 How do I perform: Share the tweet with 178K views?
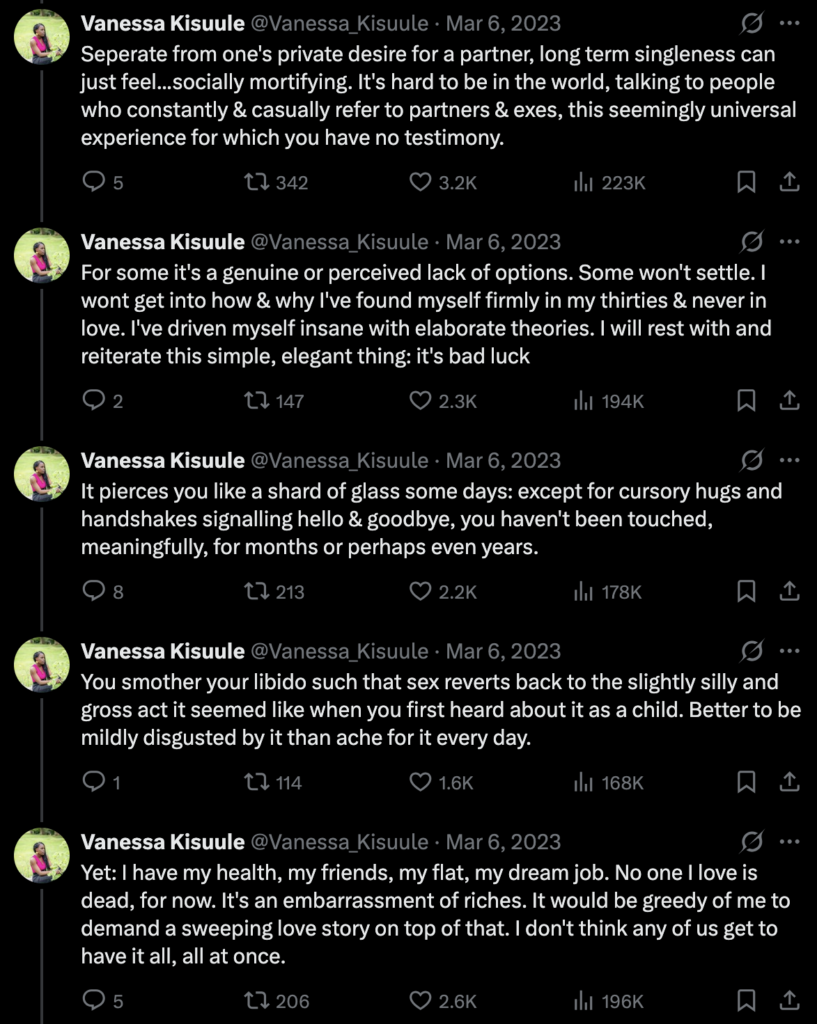pos(788,591)
